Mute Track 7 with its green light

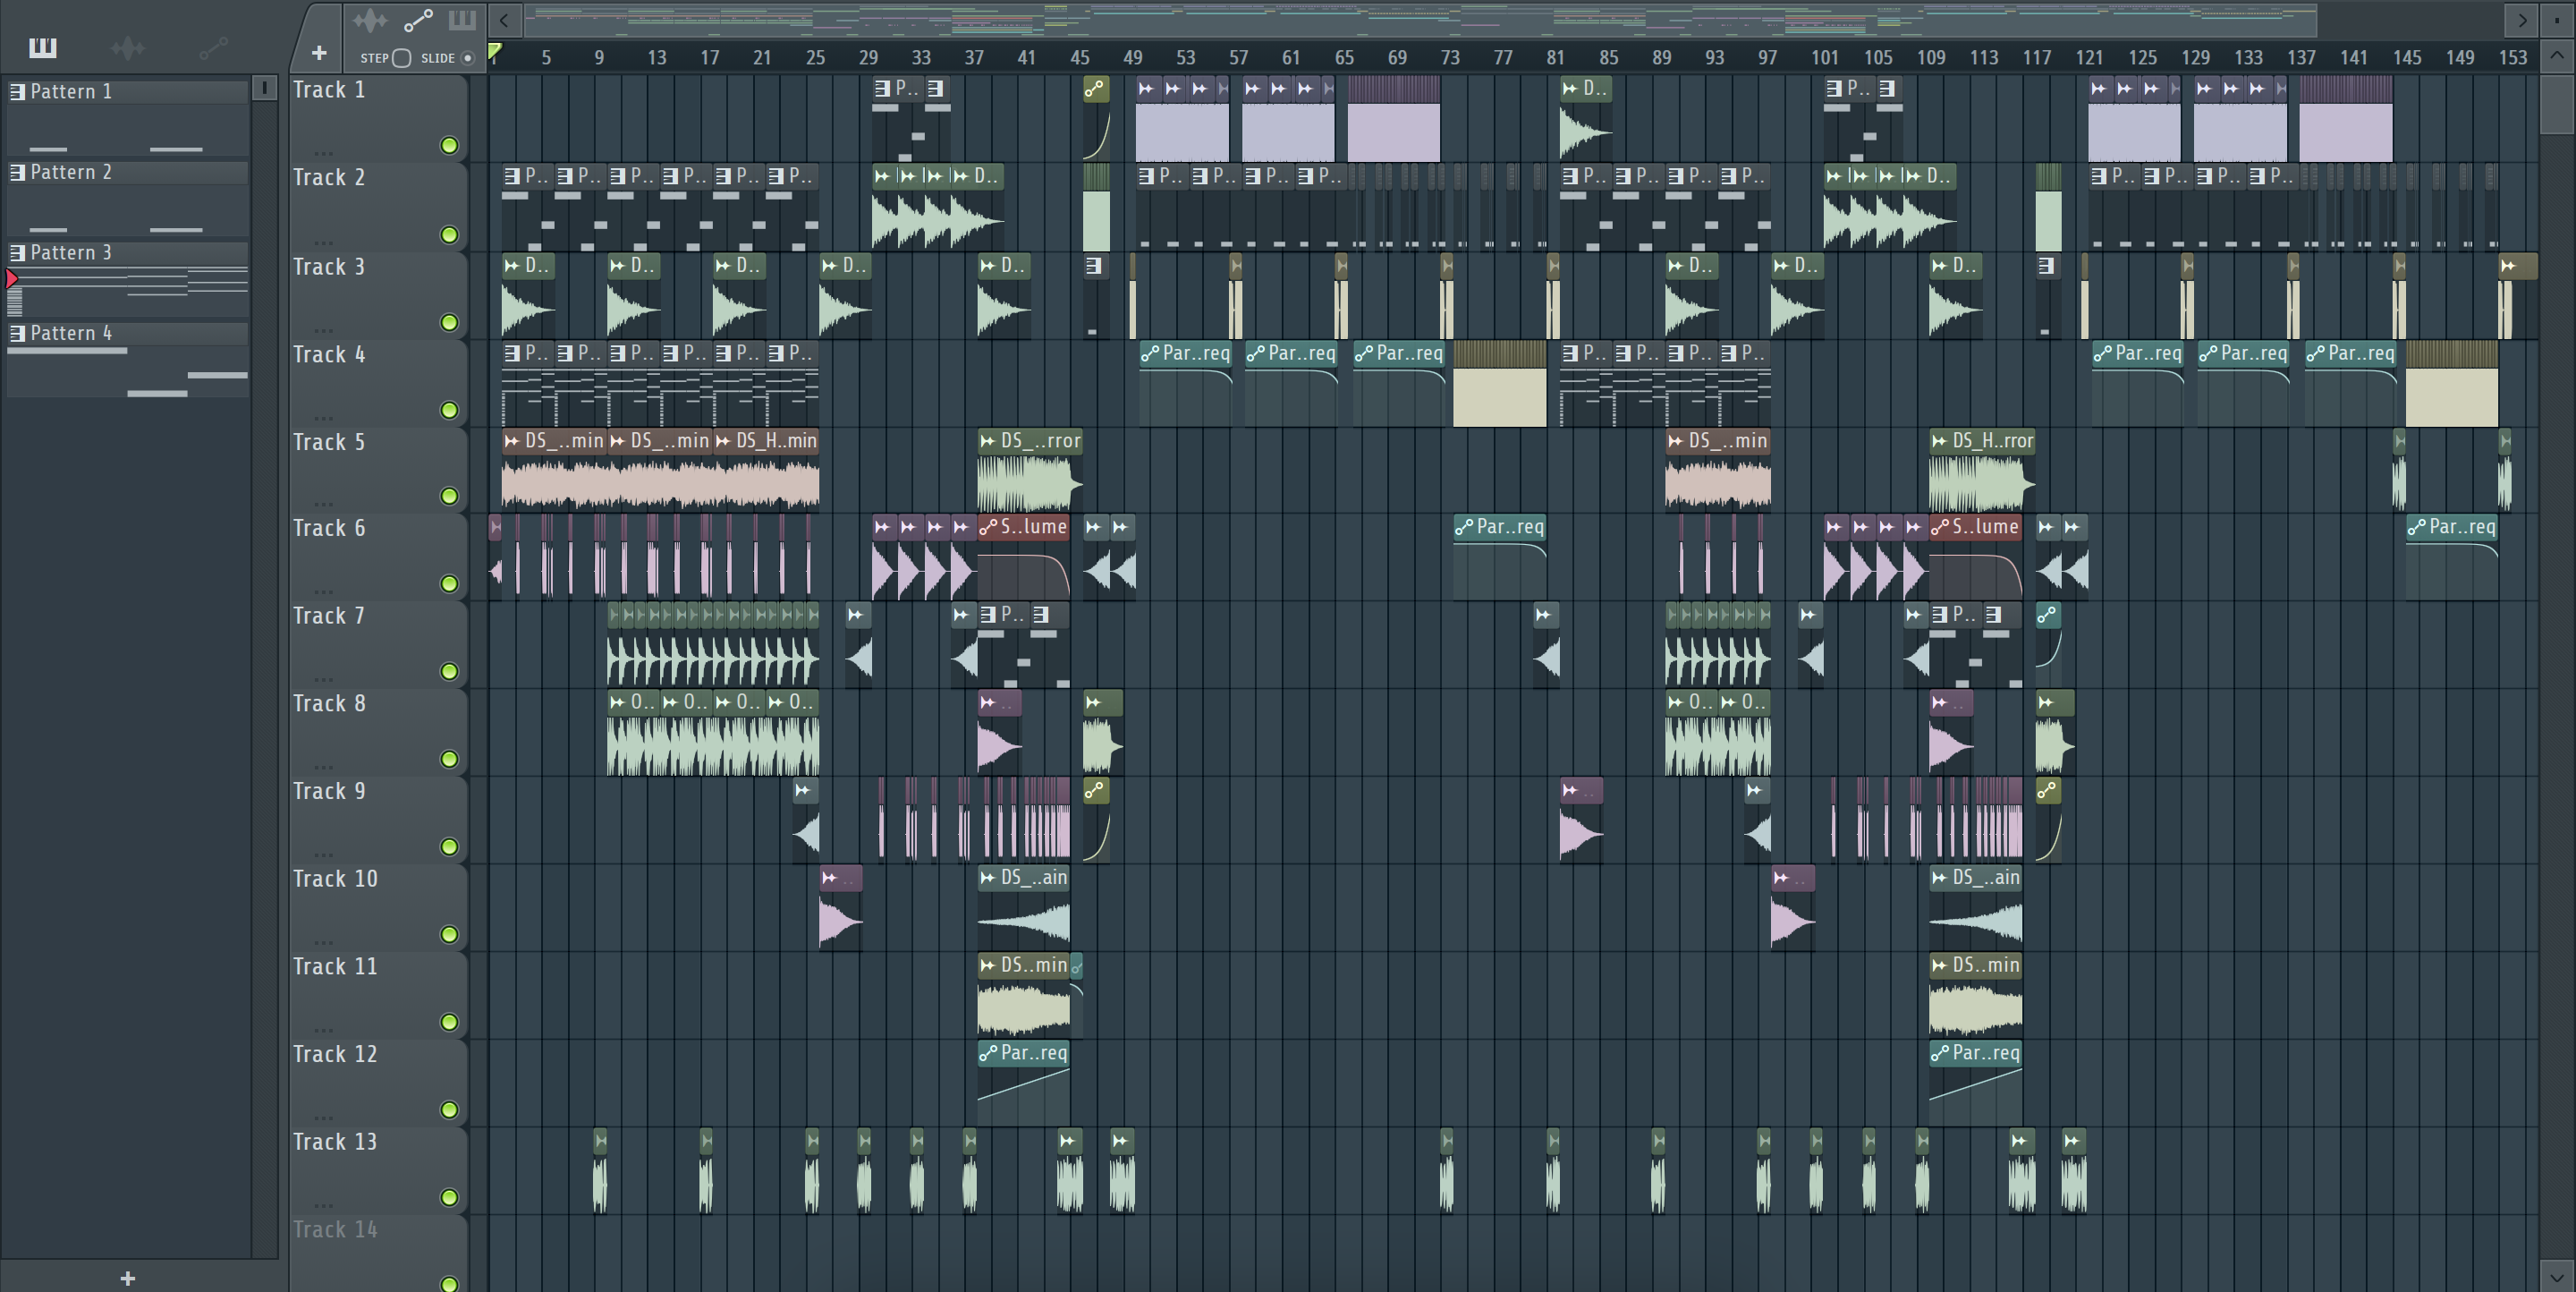click(450, 672)
